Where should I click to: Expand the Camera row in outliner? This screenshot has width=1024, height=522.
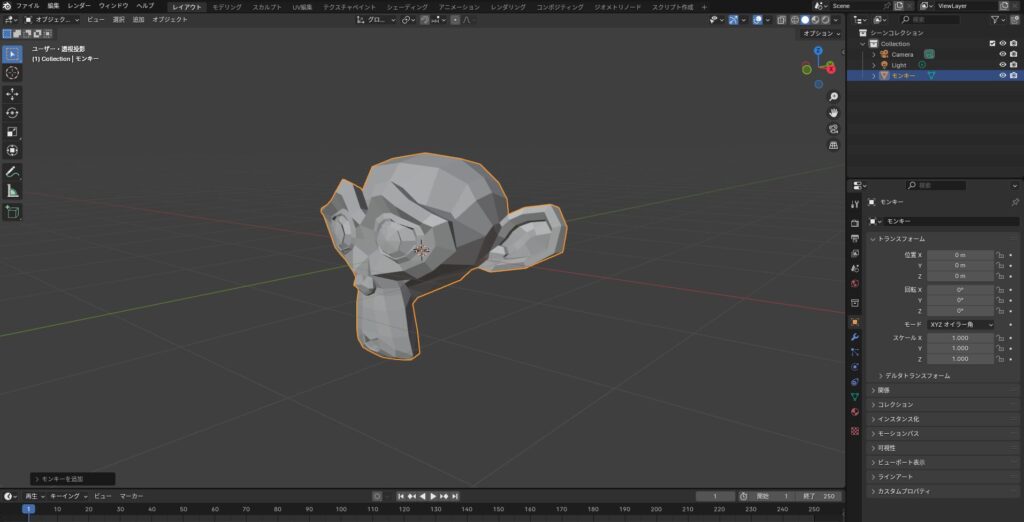click(x=874, y=54)
